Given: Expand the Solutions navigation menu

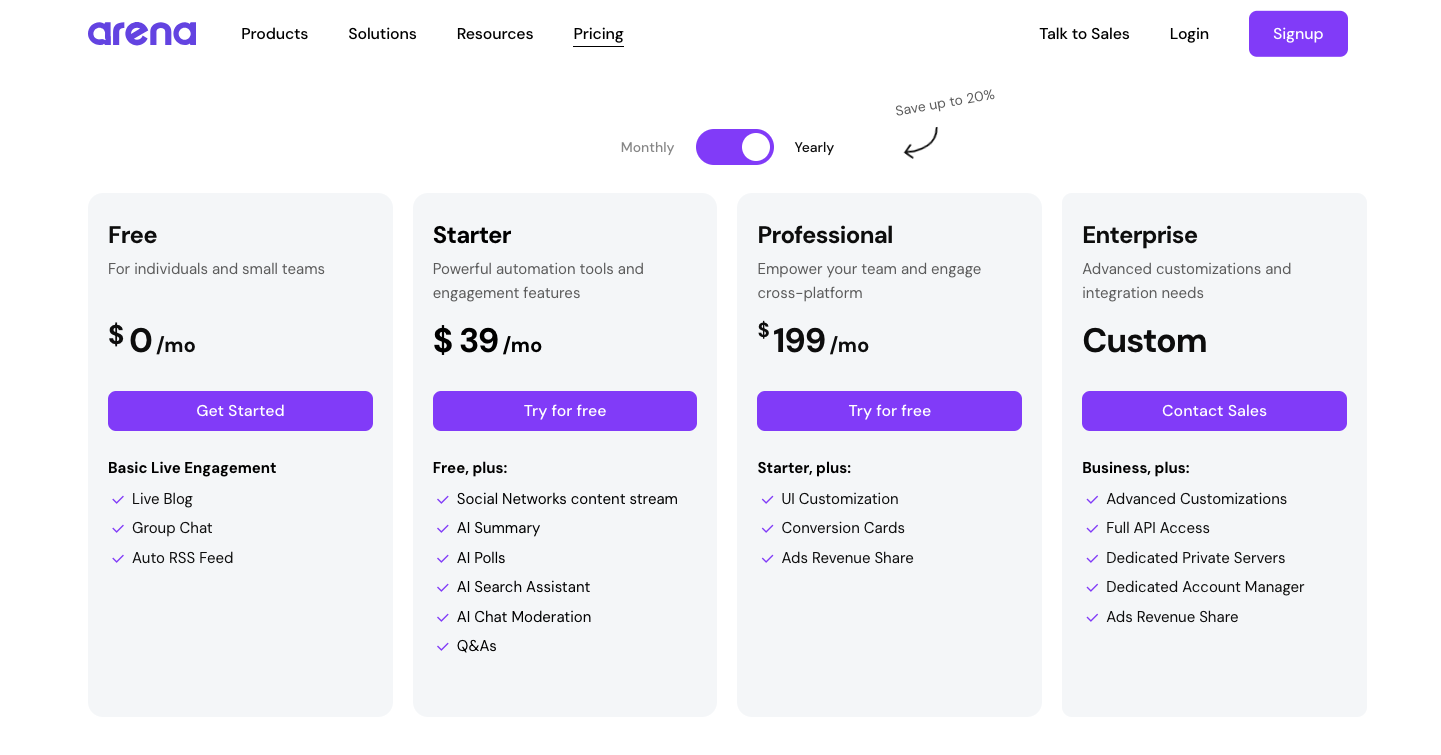Looking at the screenshot, I should click(382, 34).
